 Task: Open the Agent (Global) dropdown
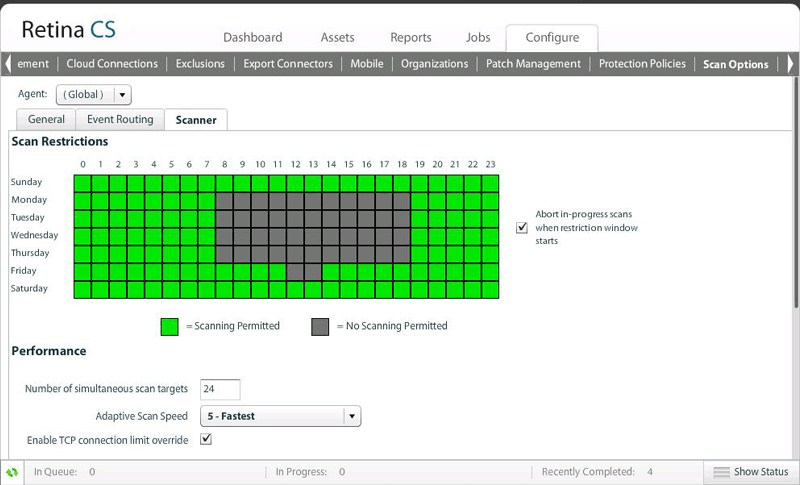pyautogui.click(x=121, y=95)
